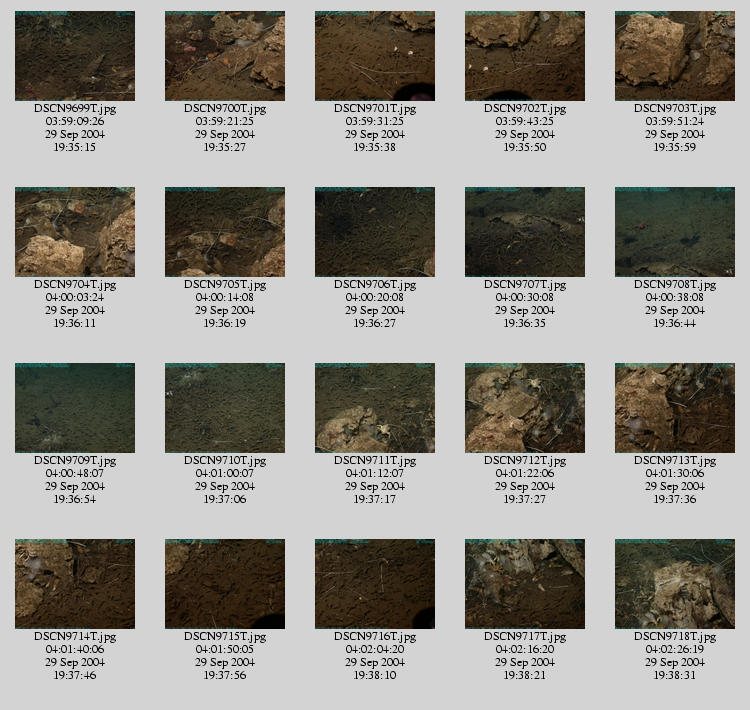Select the clock time 19:38:31
The height and width of the screenshot is (710, 750).
coord(675,675)
